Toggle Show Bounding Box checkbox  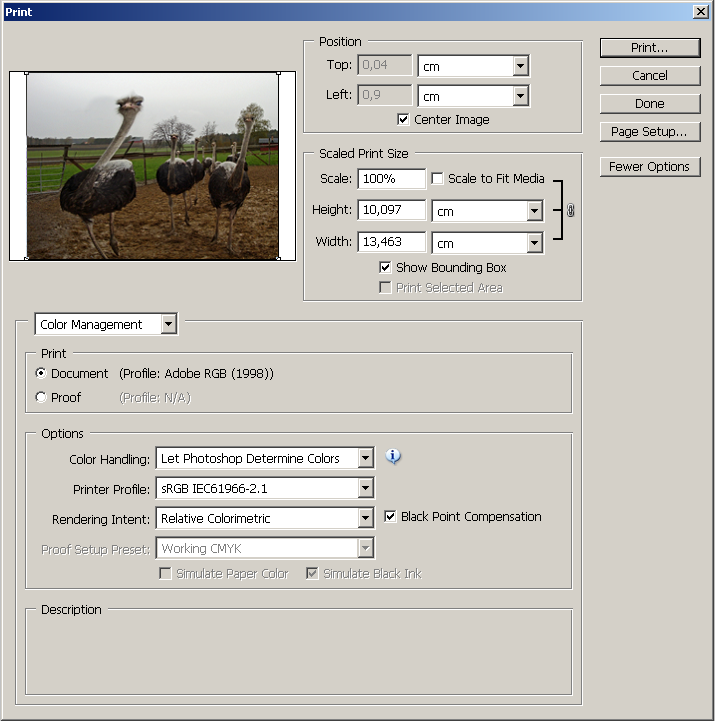[385, 267]
